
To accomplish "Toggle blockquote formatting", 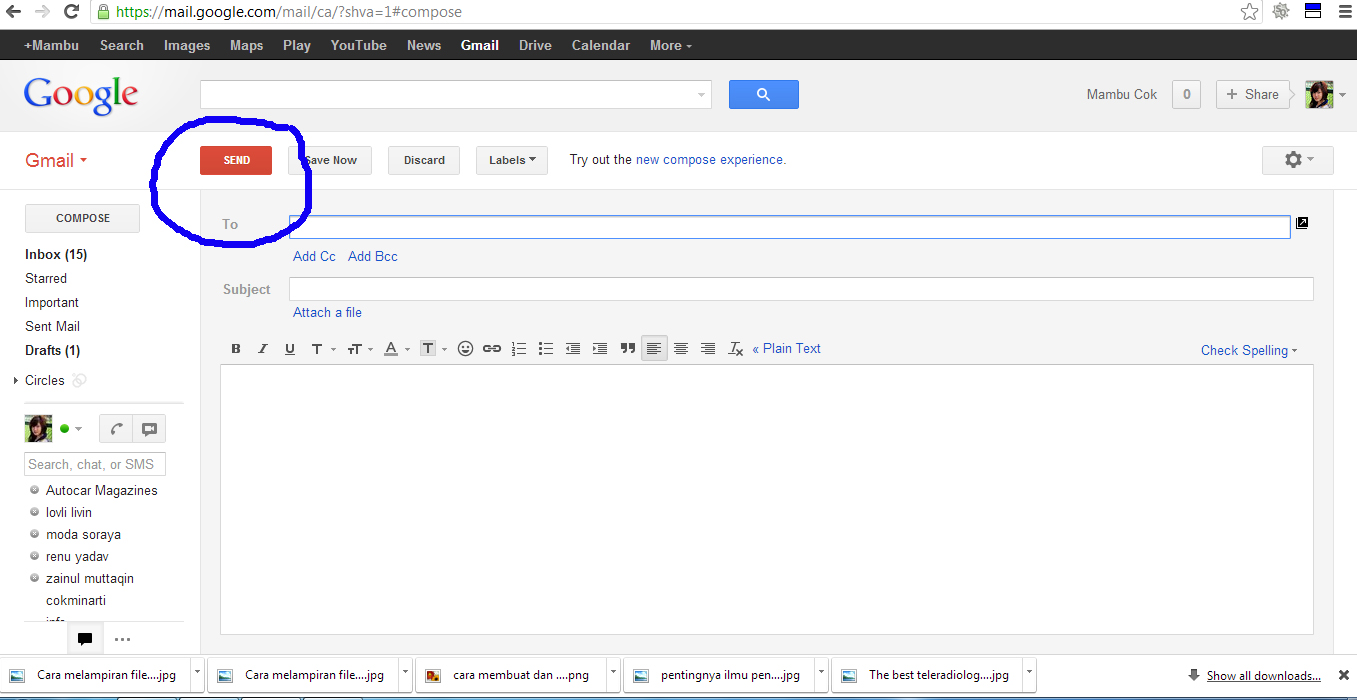I will pos(627,348).
